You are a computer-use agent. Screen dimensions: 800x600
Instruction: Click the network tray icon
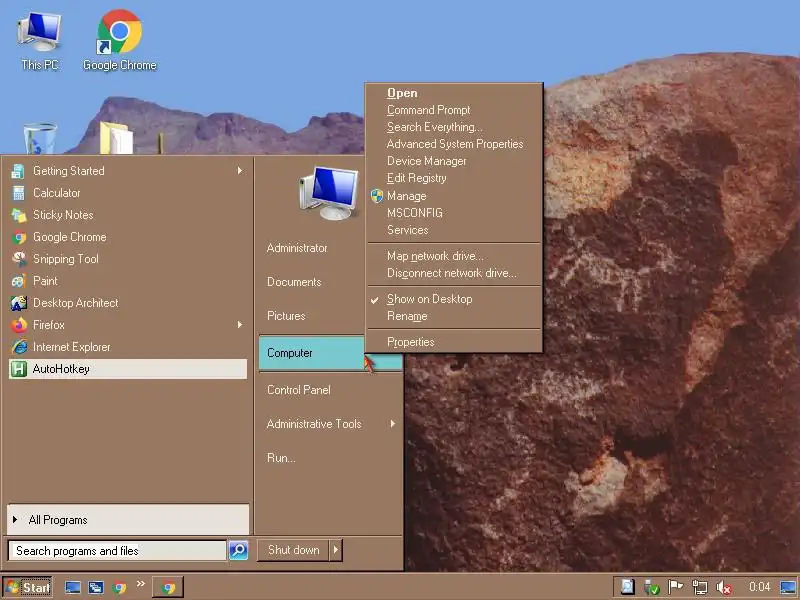[699, 587]
